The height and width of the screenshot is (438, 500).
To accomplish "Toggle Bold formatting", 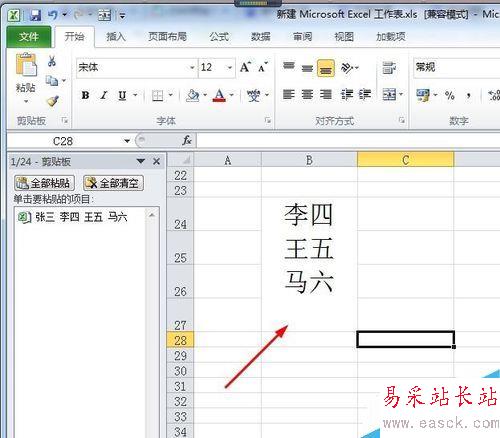I will (x=85, y=95).
